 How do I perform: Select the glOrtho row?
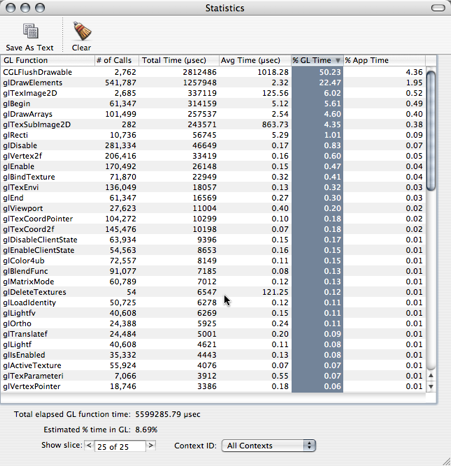pyautogui.click(x=213, y=324)
